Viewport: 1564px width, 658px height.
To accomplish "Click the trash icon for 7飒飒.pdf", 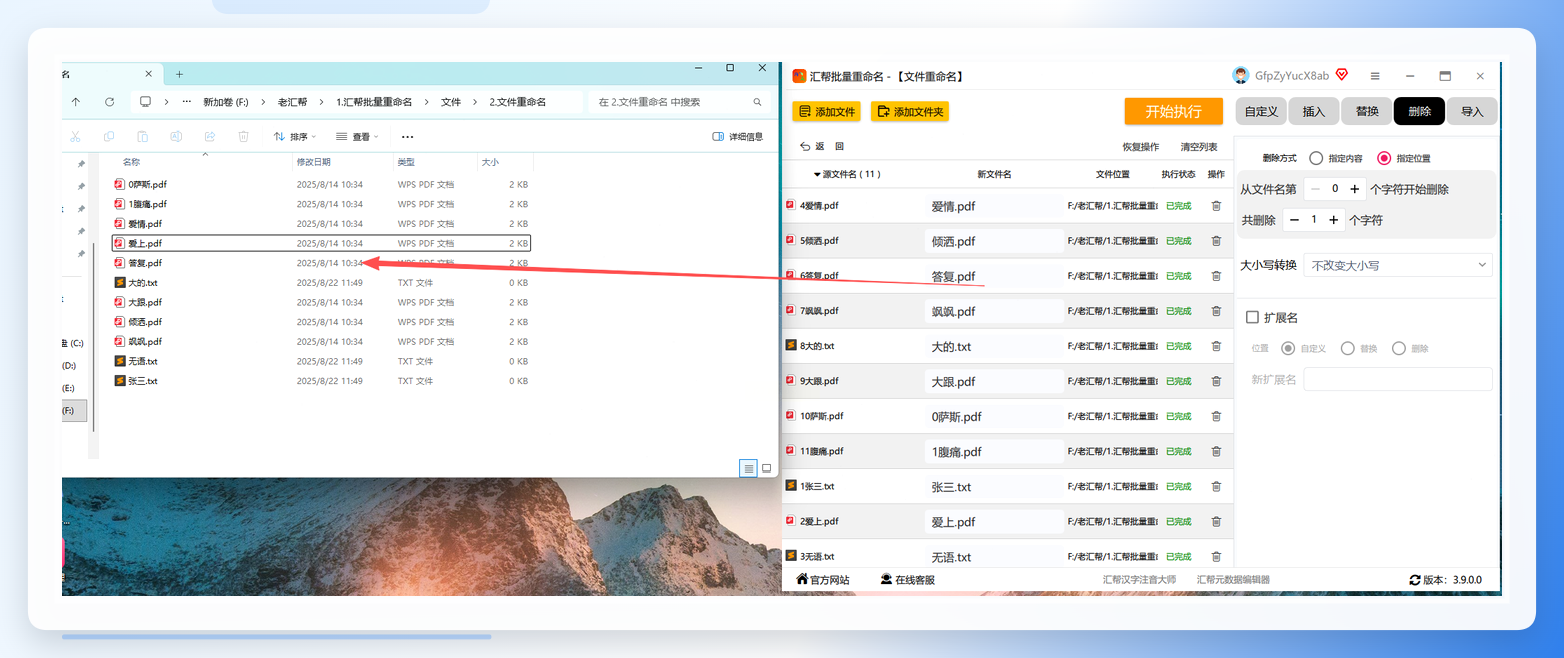I will [1216, 311].
